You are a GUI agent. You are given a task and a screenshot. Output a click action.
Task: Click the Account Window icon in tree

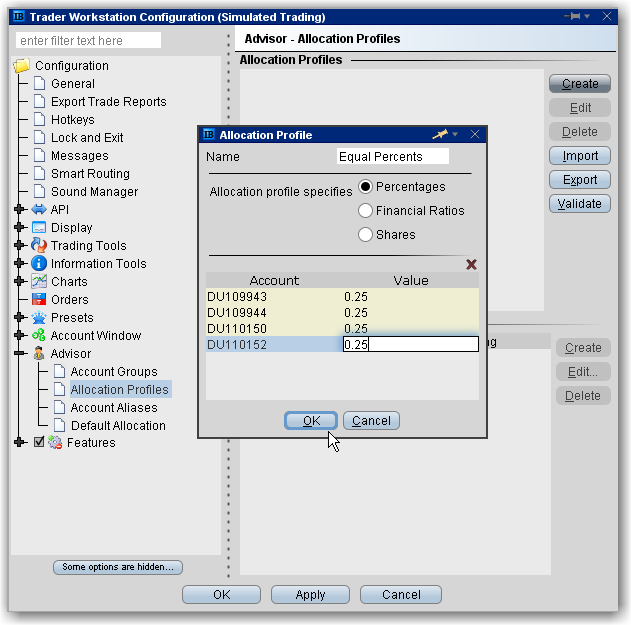pos(39,335)
